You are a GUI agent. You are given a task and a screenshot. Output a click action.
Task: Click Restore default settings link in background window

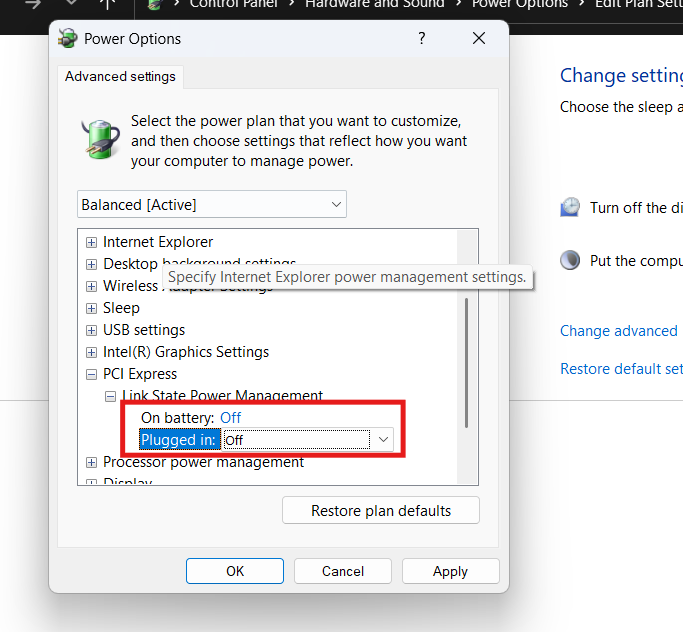pyautogui.click(x=621, y=369)
